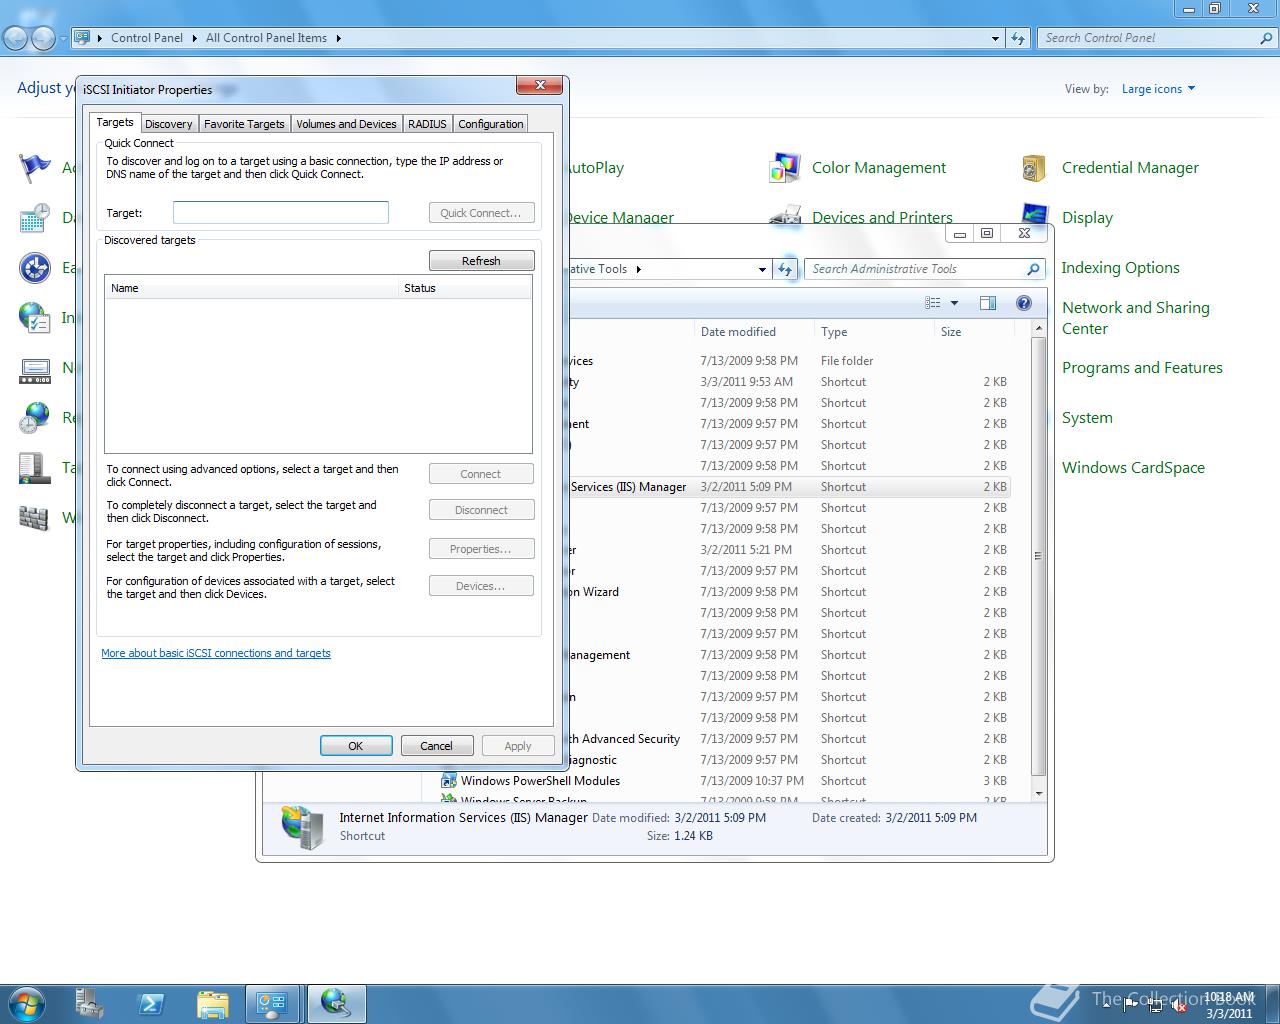Screen dimensions: 1280x1024
Task: Click the Windows Firewall brick wall icon
Action: coord(35,518)
